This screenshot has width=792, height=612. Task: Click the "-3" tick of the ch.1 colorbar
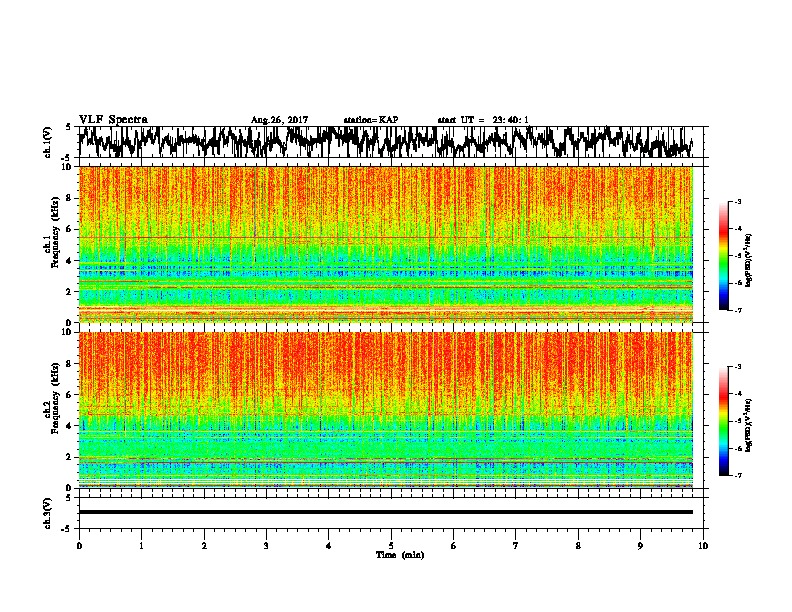737,202
